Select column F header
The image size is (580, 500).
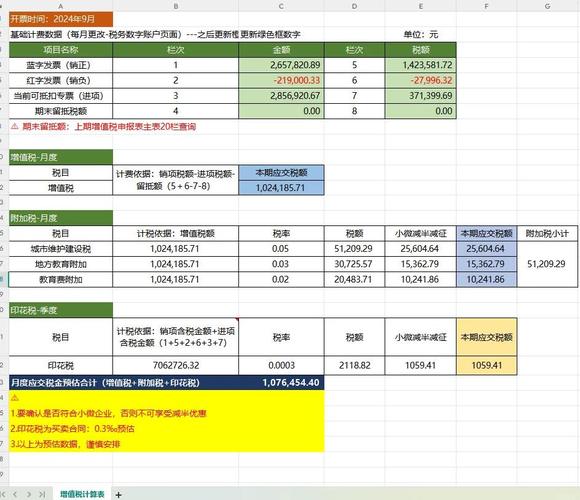[486, 6]
